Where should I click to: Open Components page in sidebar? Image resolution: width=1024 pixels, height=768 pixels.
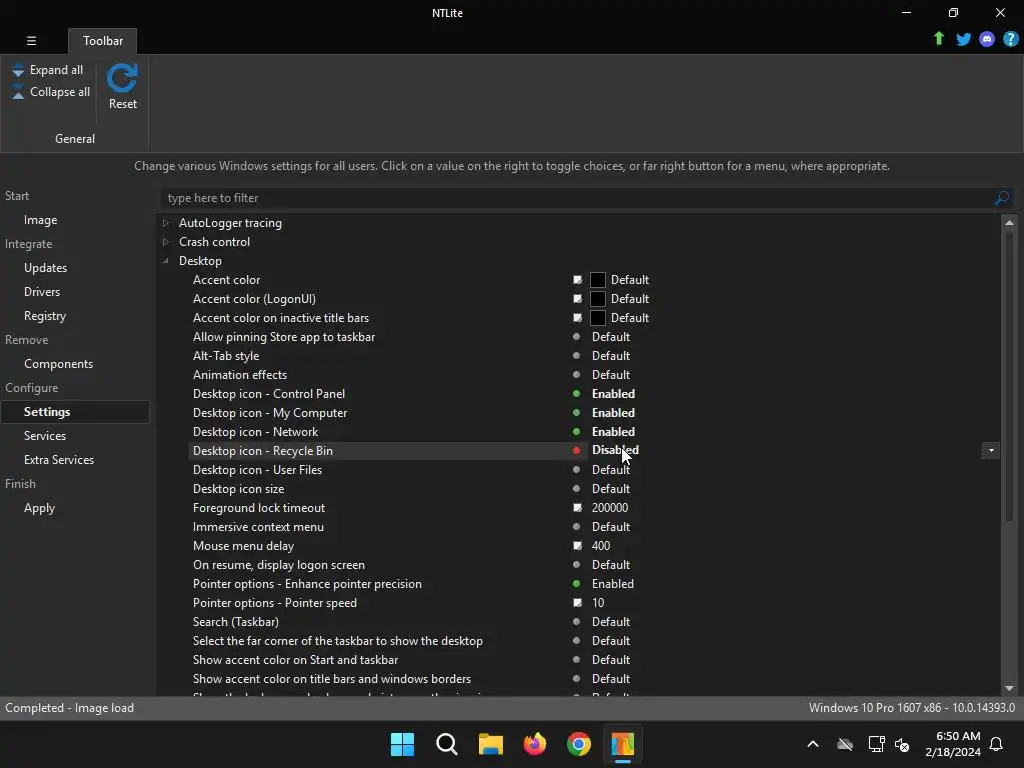coord(58,364)
